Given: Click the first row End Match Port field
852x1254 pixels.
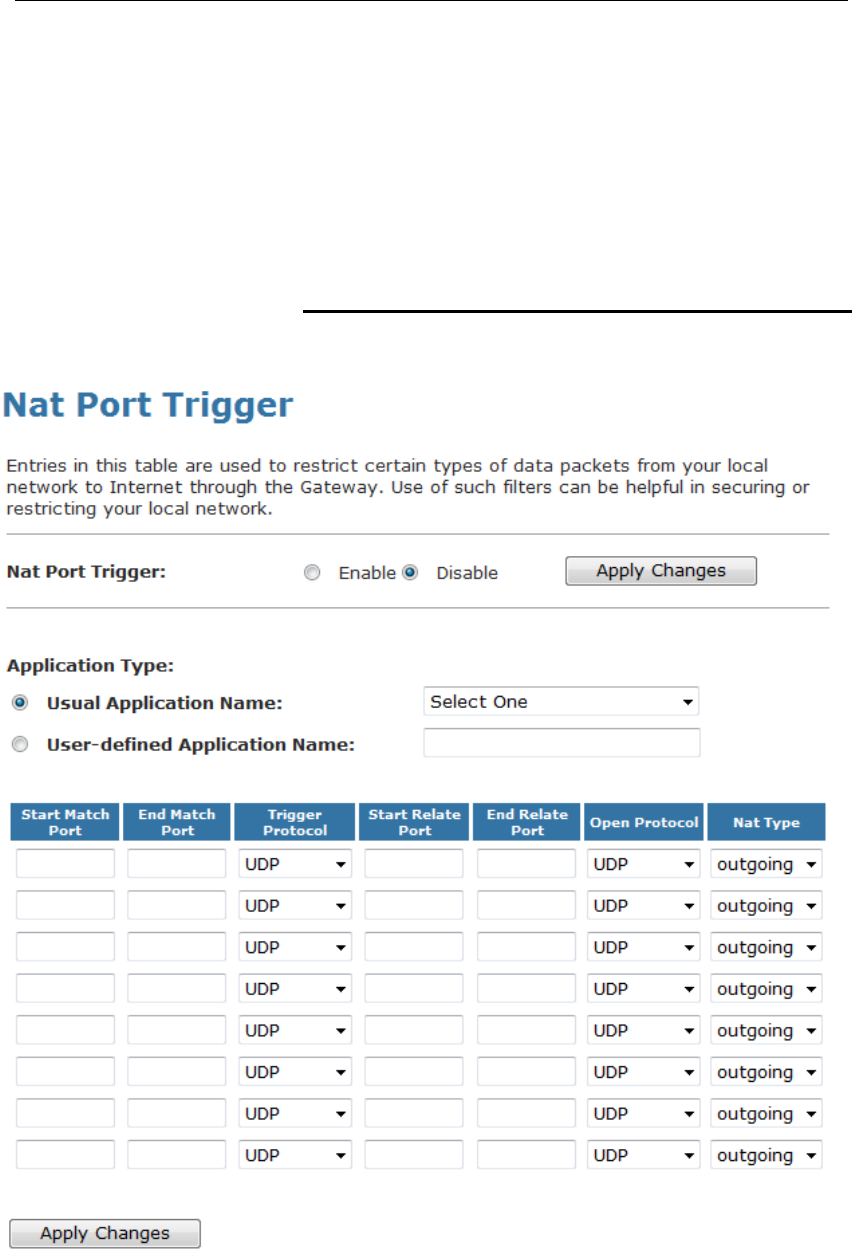Looking at the screenshot, I should pyautogui.click(x=177, y=864).
